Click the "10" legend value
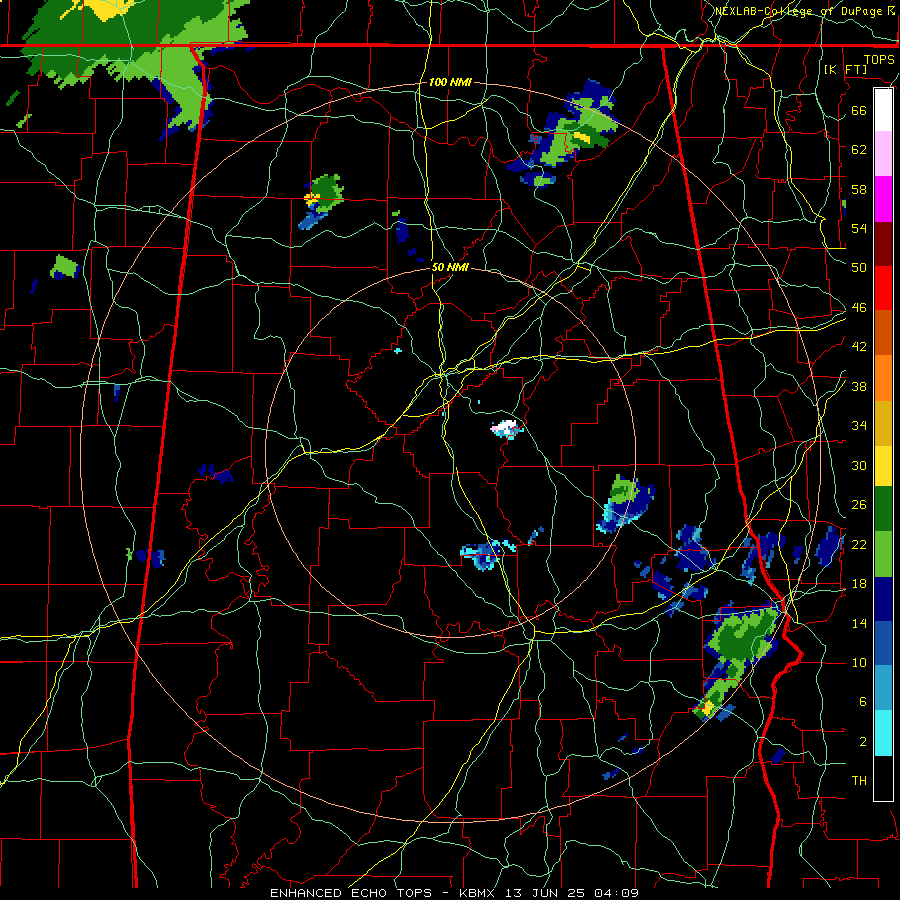This screenshot has height=900, width=900. coord(859,662)
